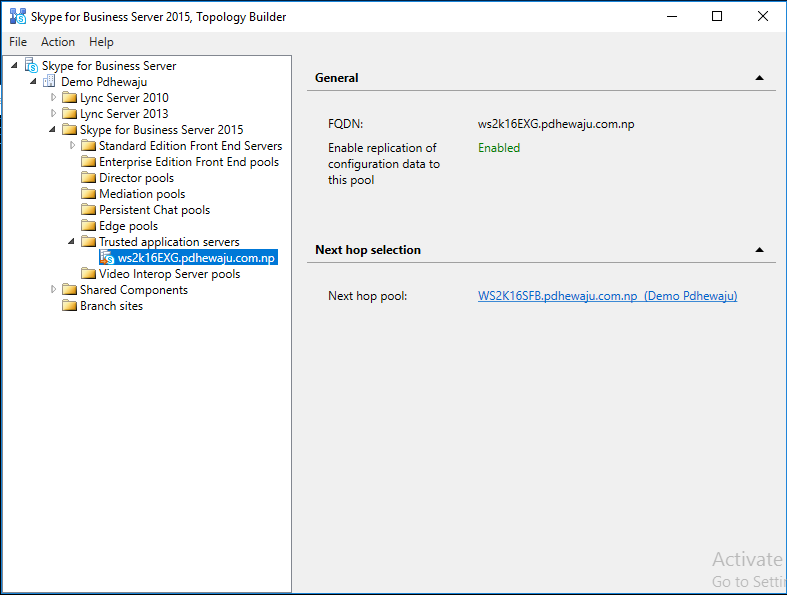Collapse the Skype for Business Server root node
Image resolution: width=787 pixels, height=595 pixels.
(14, 65)
